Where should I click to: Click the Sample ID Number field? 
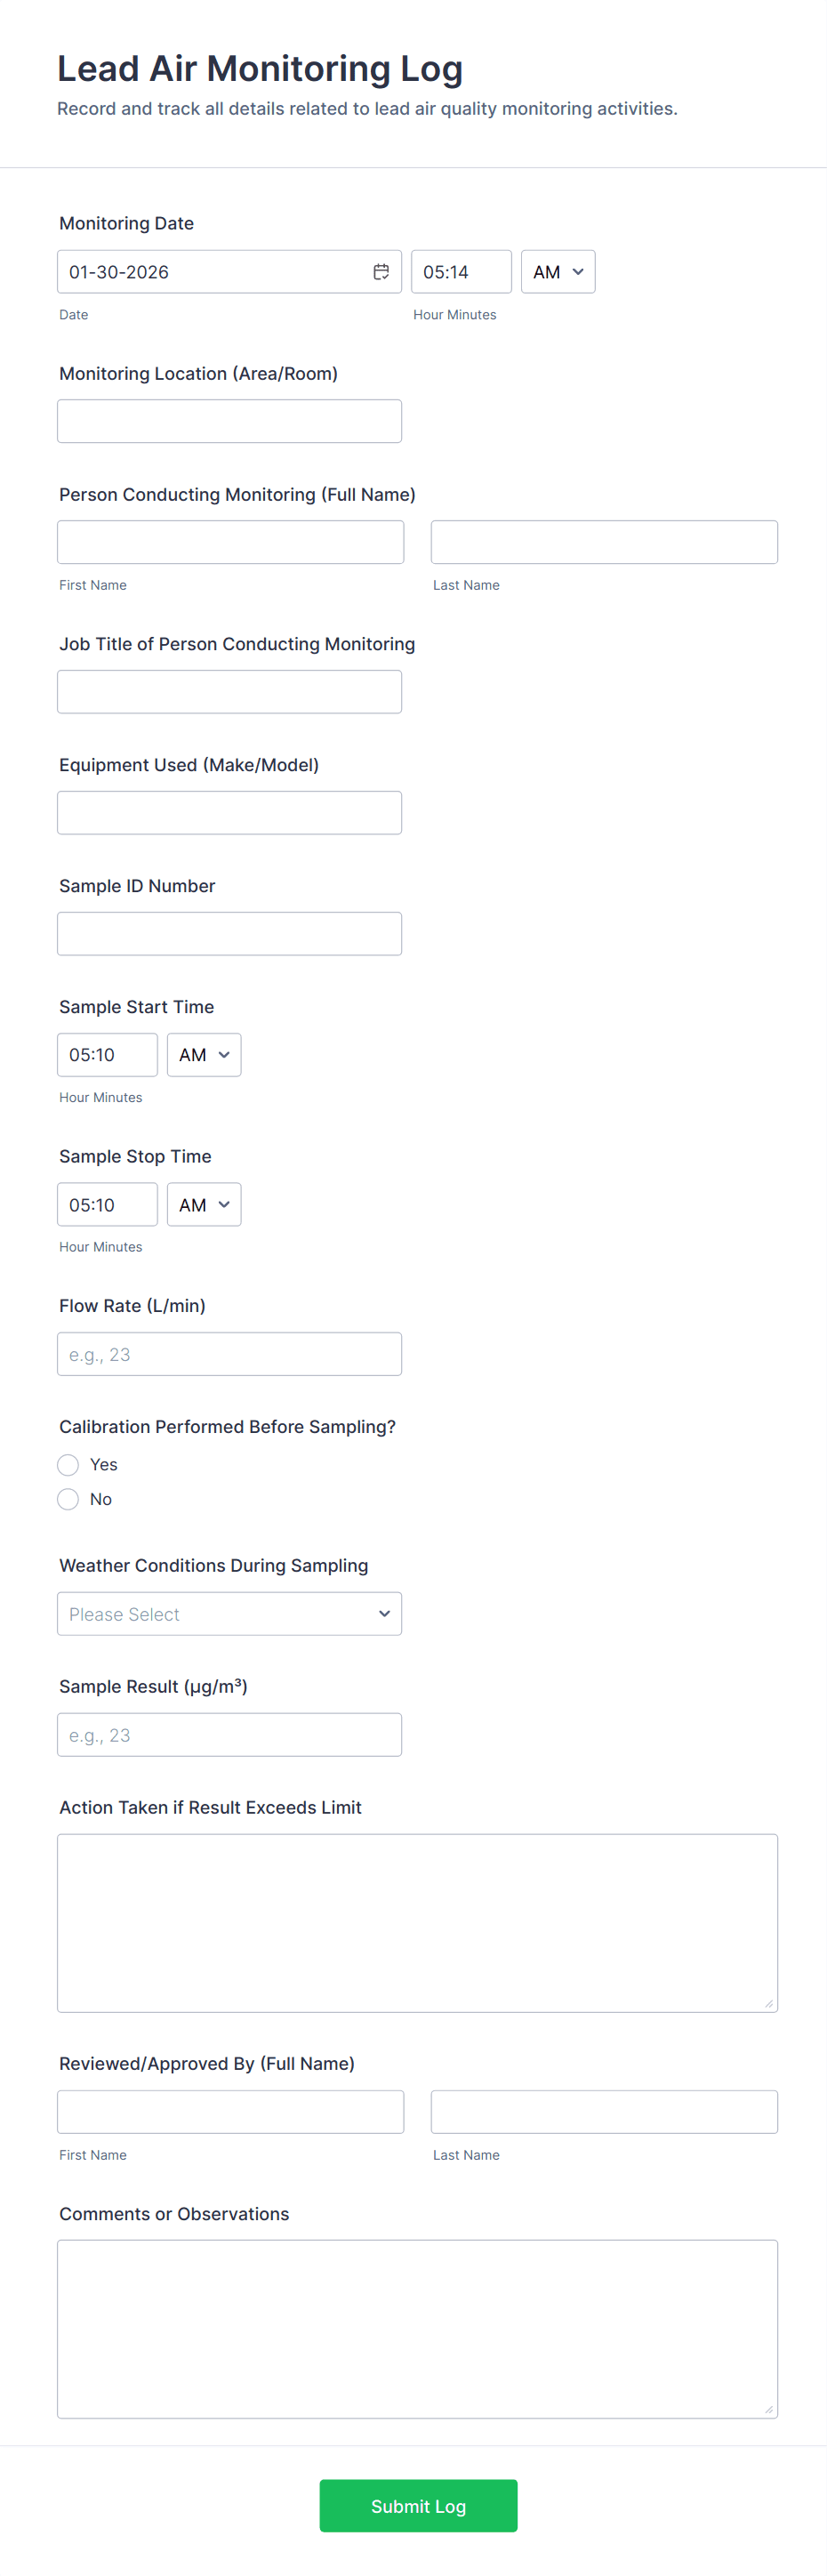pyautogui.click(x=229, y=934)
